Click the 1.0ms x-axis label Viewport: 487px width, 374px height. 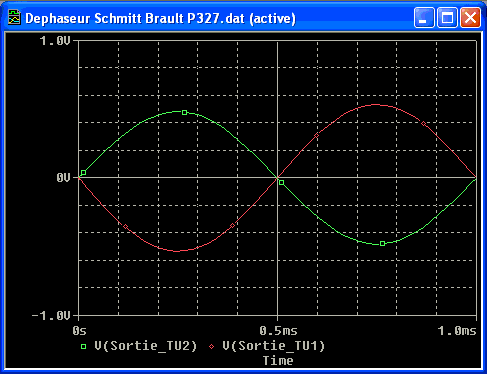(x=457, y=331)
